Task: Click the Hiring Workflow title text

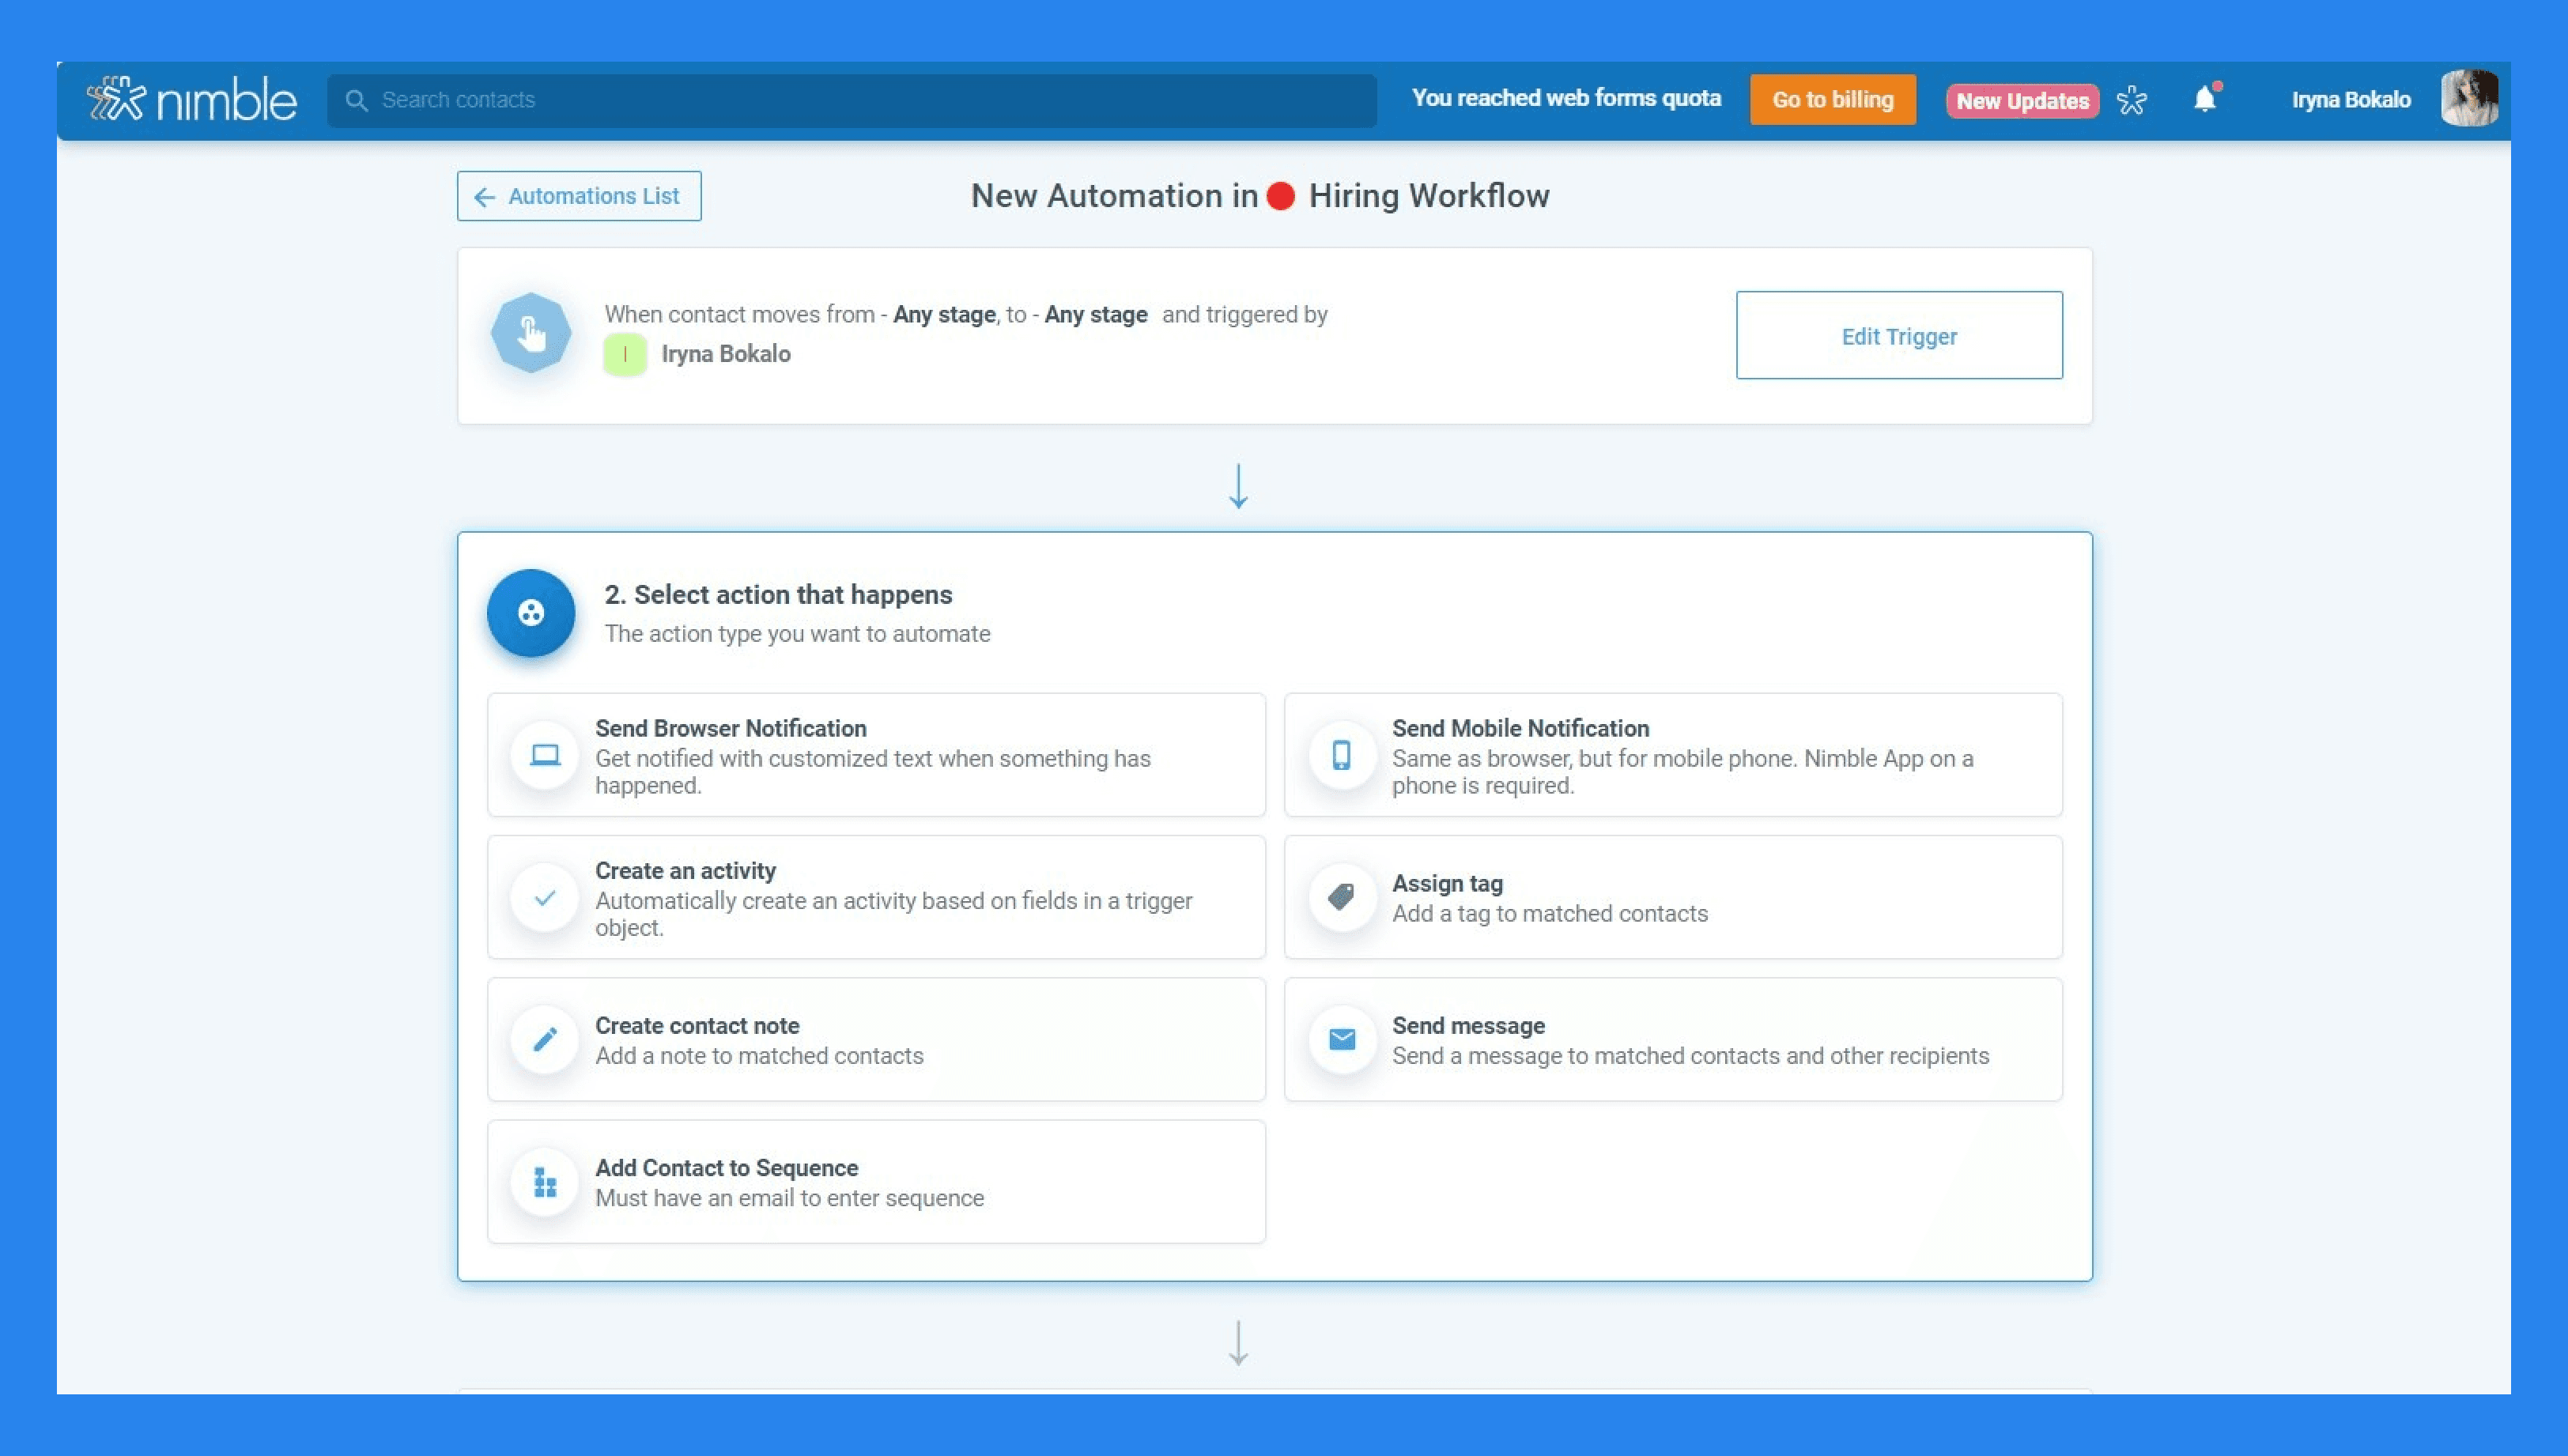Action: (x=1429, y=196)
